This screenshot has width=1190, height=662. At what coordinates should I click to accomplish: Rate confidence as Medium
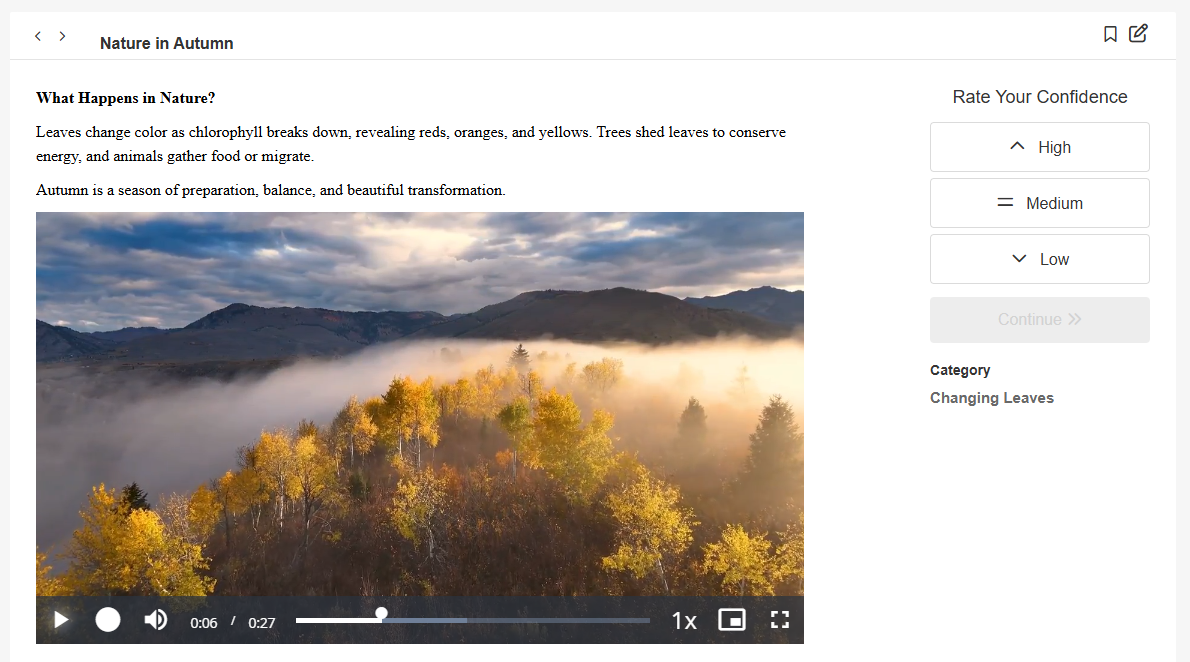(x=1040, y=203)
